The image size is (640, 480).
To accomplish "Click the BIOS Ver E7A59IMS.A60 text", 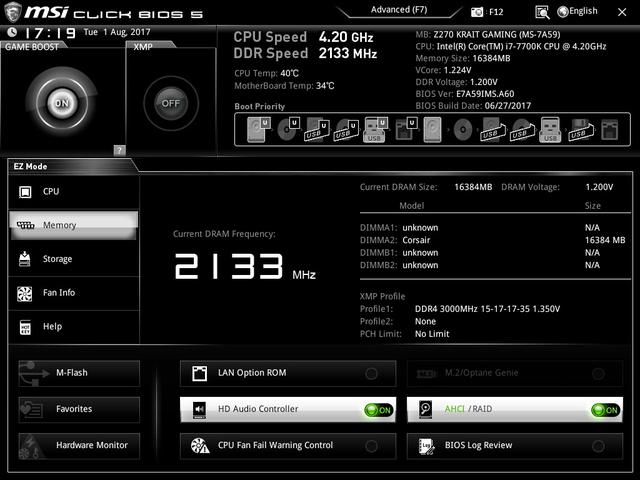I will tap(465, 94).
